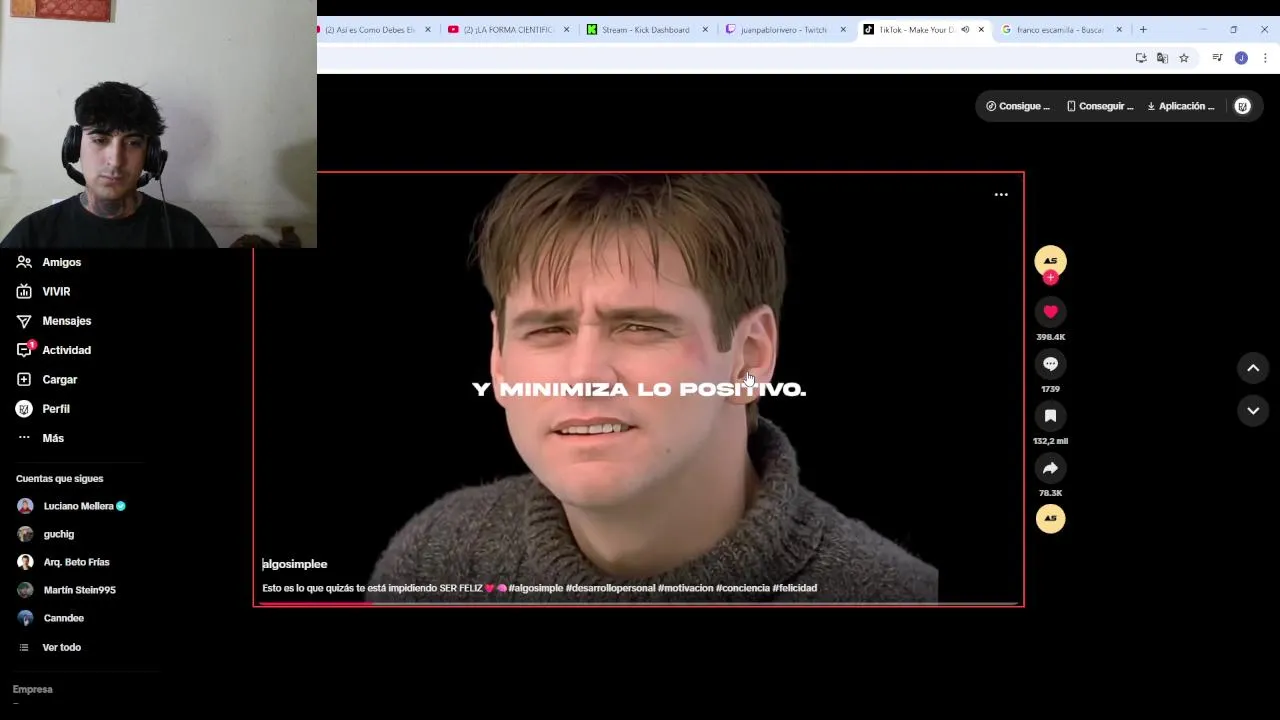The width and height of the screenshot is (1280, 720).
Task: Open the comments bubble icon
Action: [1050, 364]
